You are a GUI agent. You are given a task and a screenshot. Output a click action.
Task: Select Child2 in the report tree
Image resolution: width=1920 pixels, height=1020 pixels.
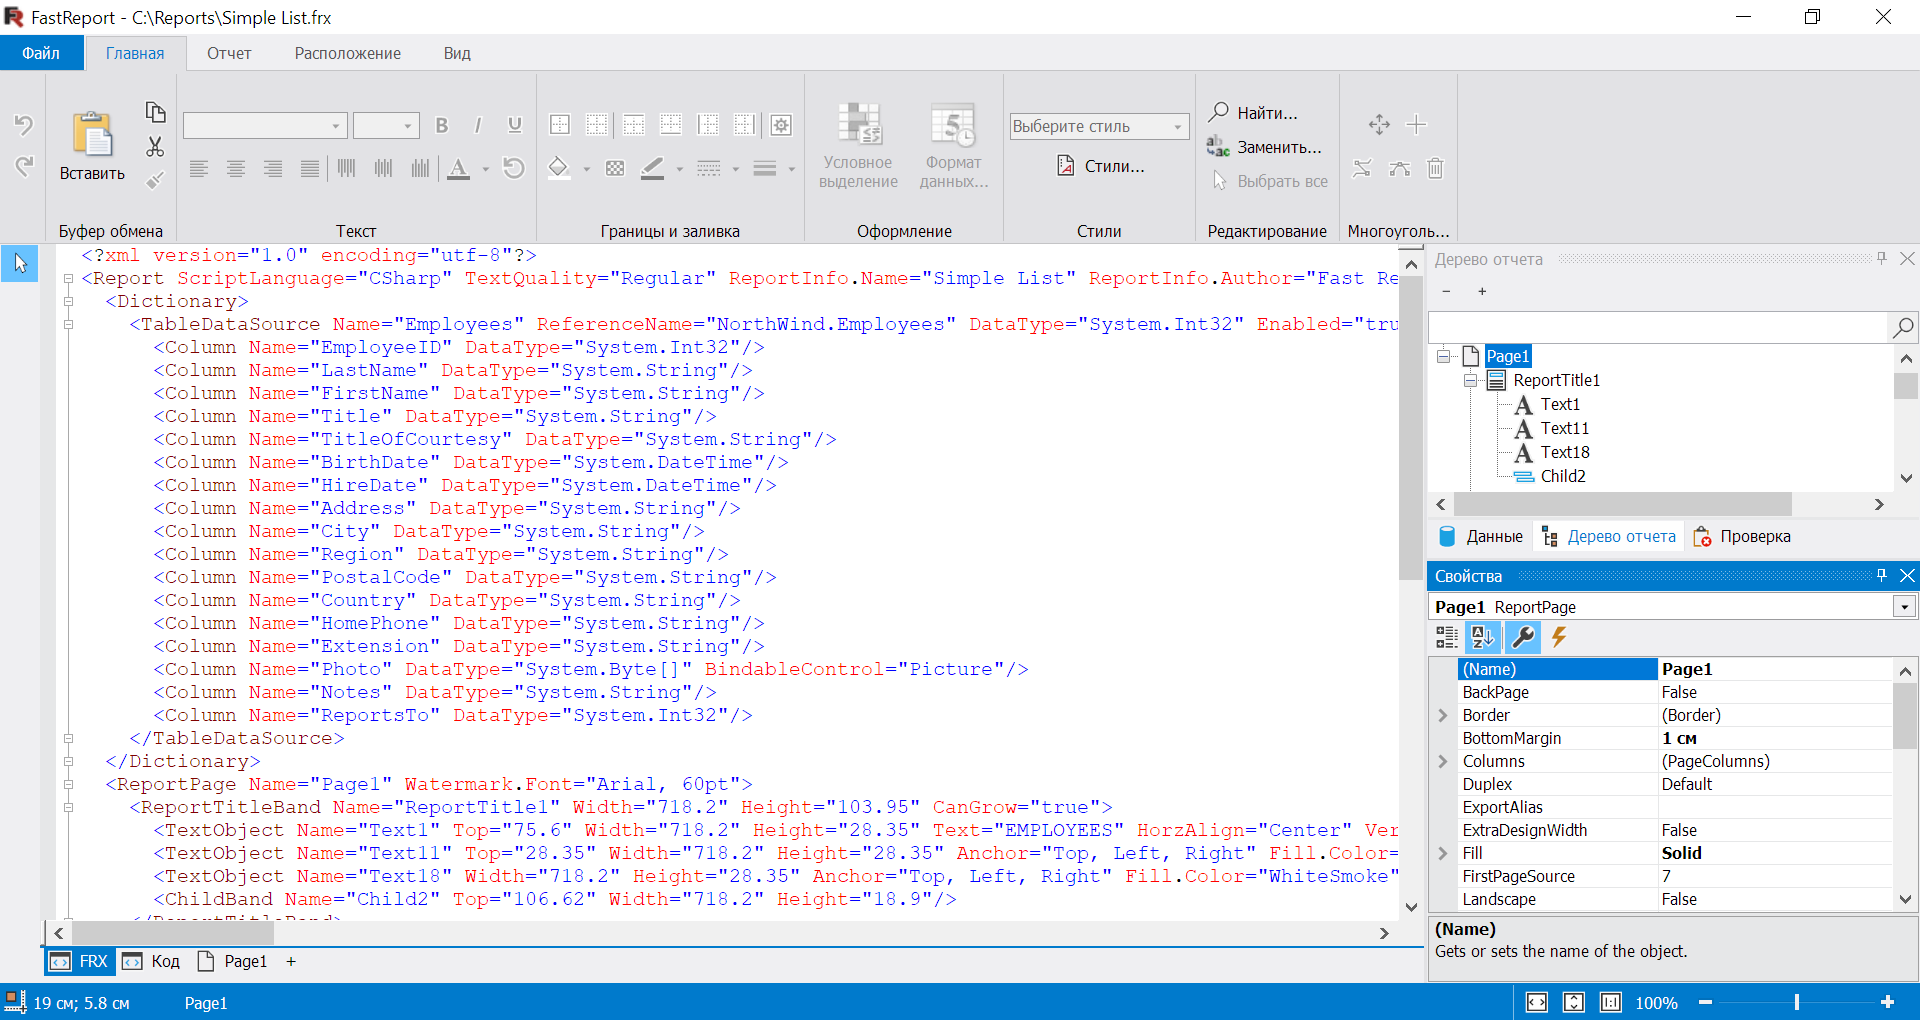coord(1563,476)
